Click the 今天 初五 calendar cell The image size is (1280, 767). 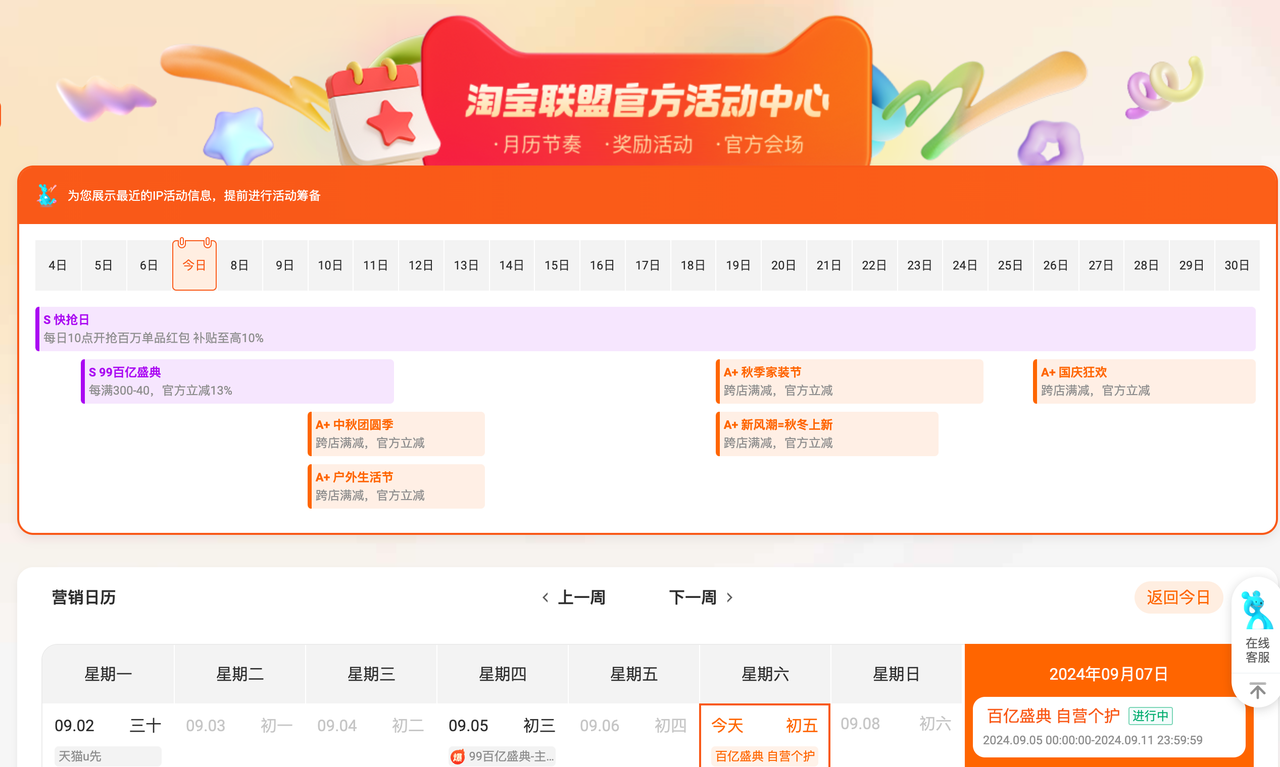pyautogui.click(x=765, y=735)
